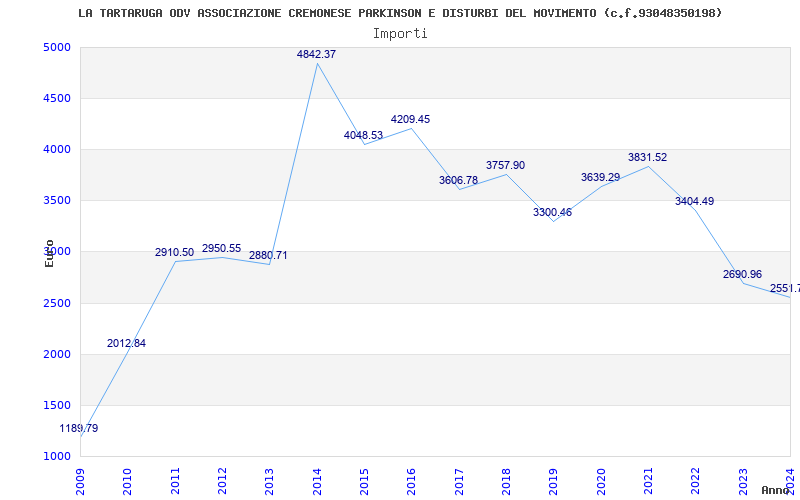The image size is (800, 500).
Task: Select data label 4842.37
Action: click(316, 54)
